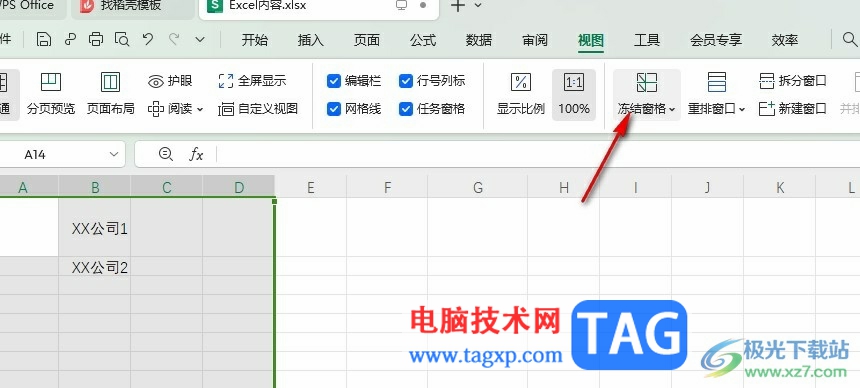Click 全屏显示 fullscreen button
The image size is (860, 388).
point(252,81)
